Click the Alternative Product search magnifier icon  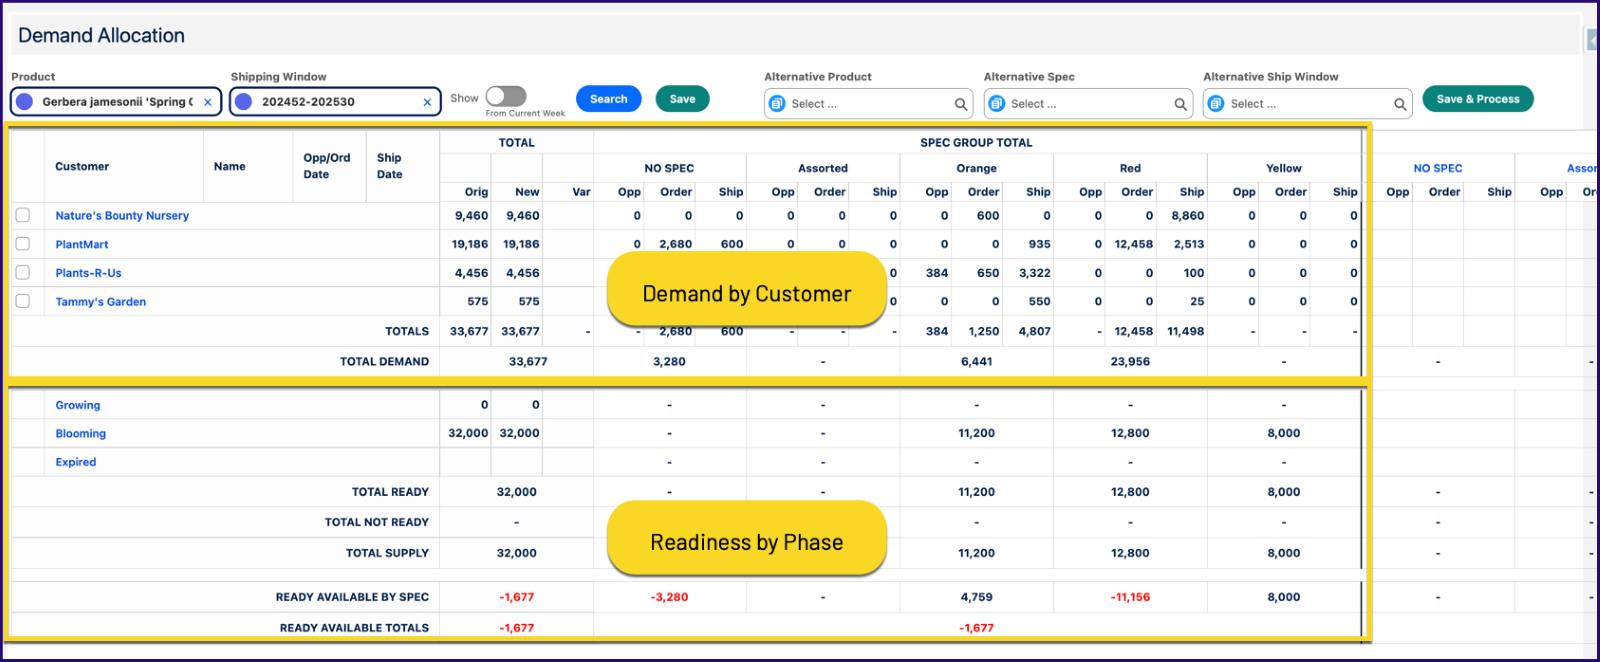pos(961,104)
